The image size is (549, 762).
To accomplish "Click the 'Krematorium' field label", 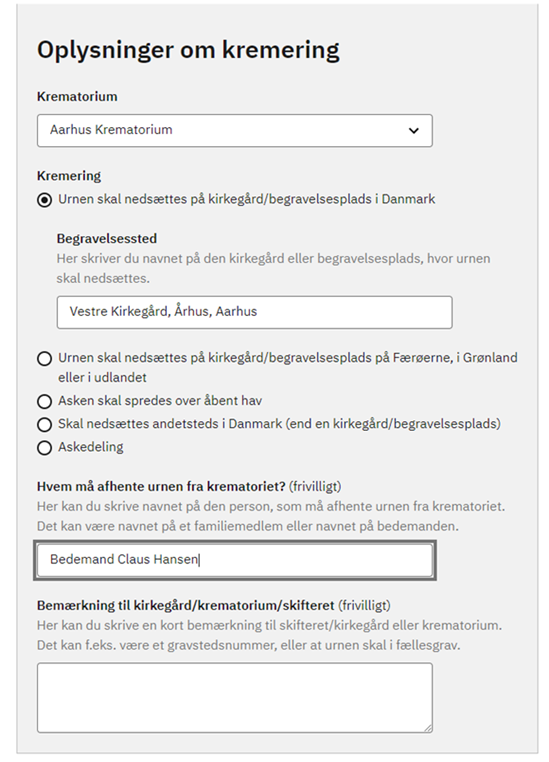I will 77,96.
